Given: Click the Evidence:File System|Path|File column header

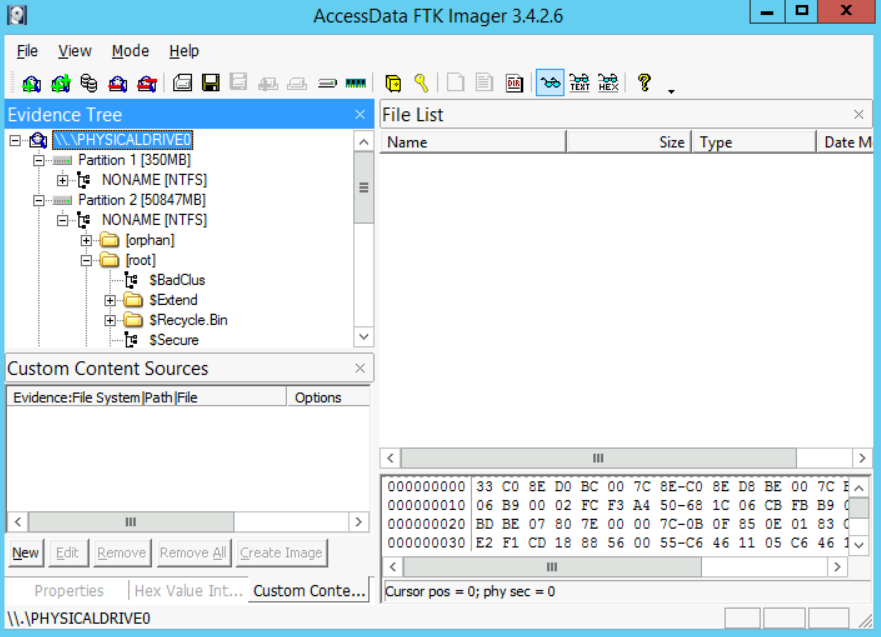Looking at the screenshot, I should 147,397.
